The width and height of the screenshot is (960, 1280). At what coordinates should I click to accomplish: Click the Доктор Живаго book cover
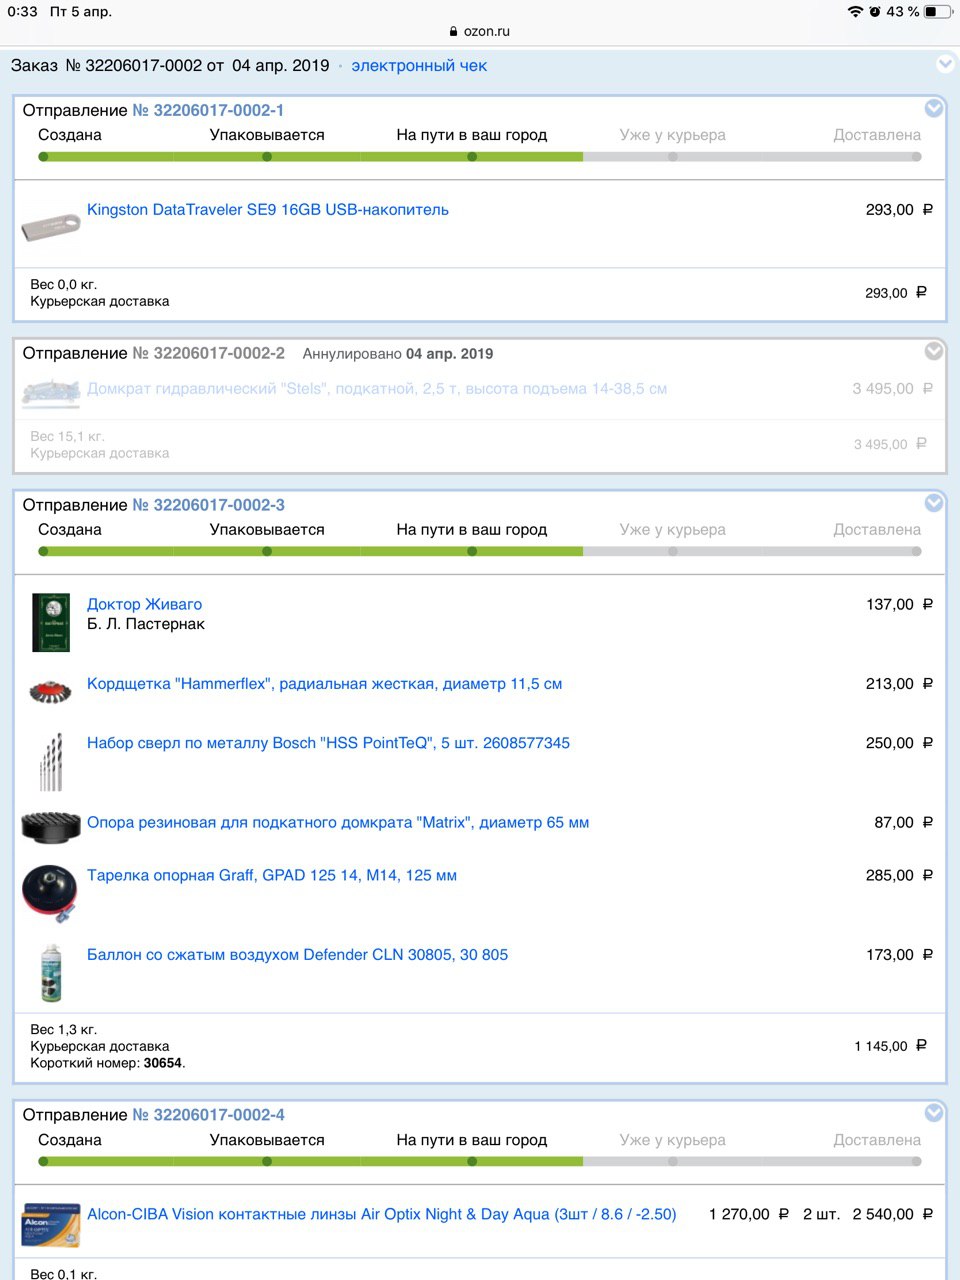point(51,622)
